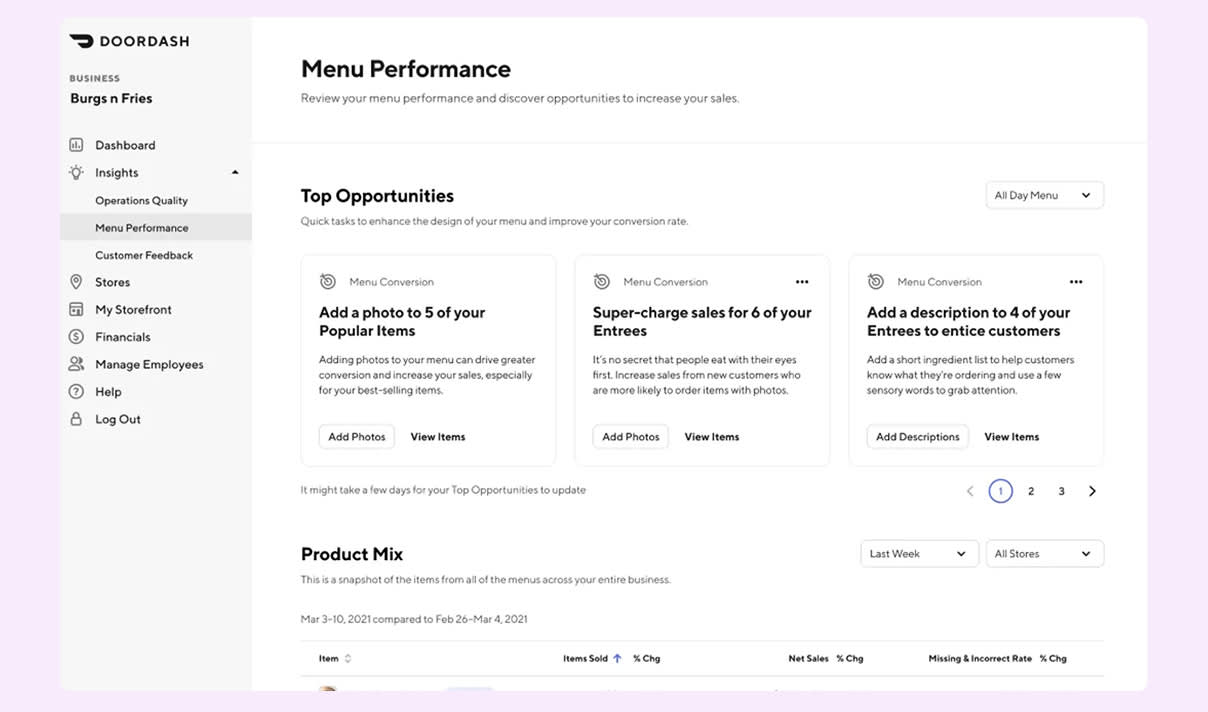Click the DoorDash logo
The height and width of the screenshot is (712, 1208).
pos(129,41)
